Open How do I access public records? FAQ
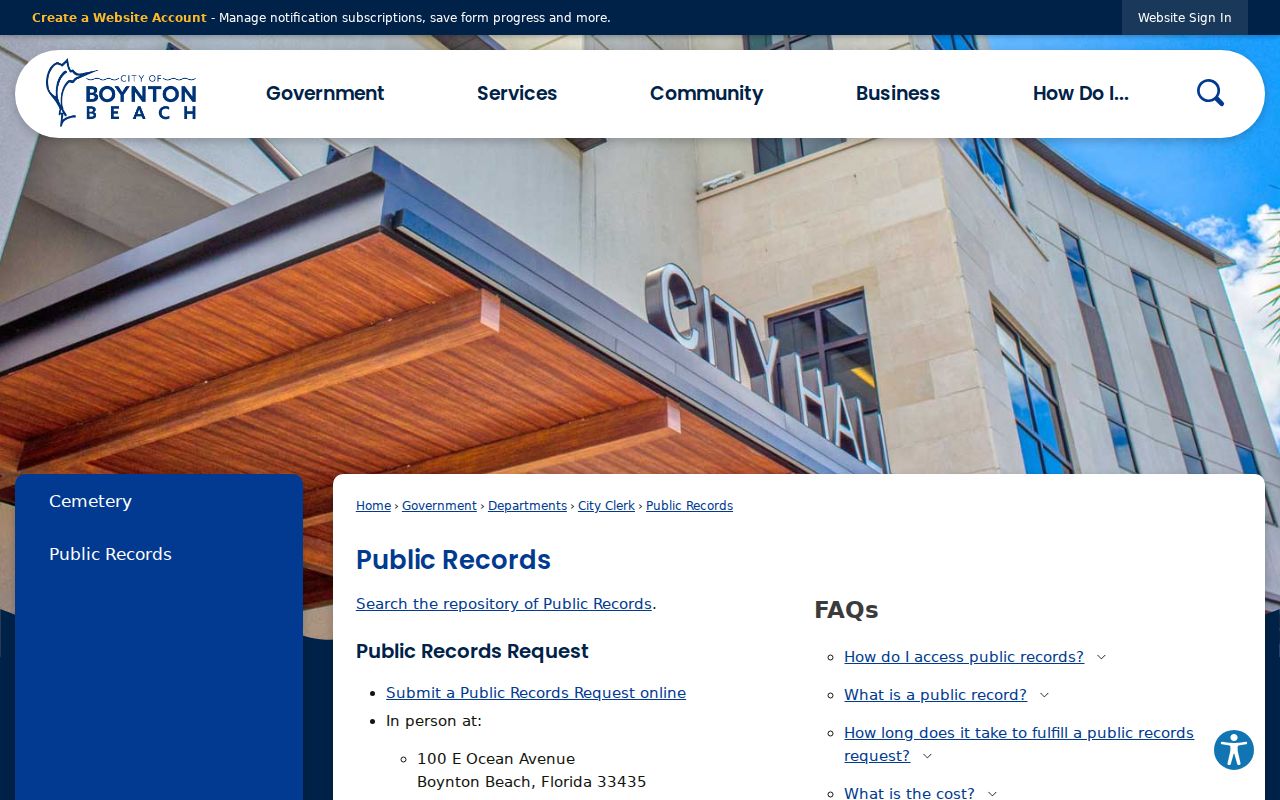Screen dimensions: 1280x800 pos(964,657)
